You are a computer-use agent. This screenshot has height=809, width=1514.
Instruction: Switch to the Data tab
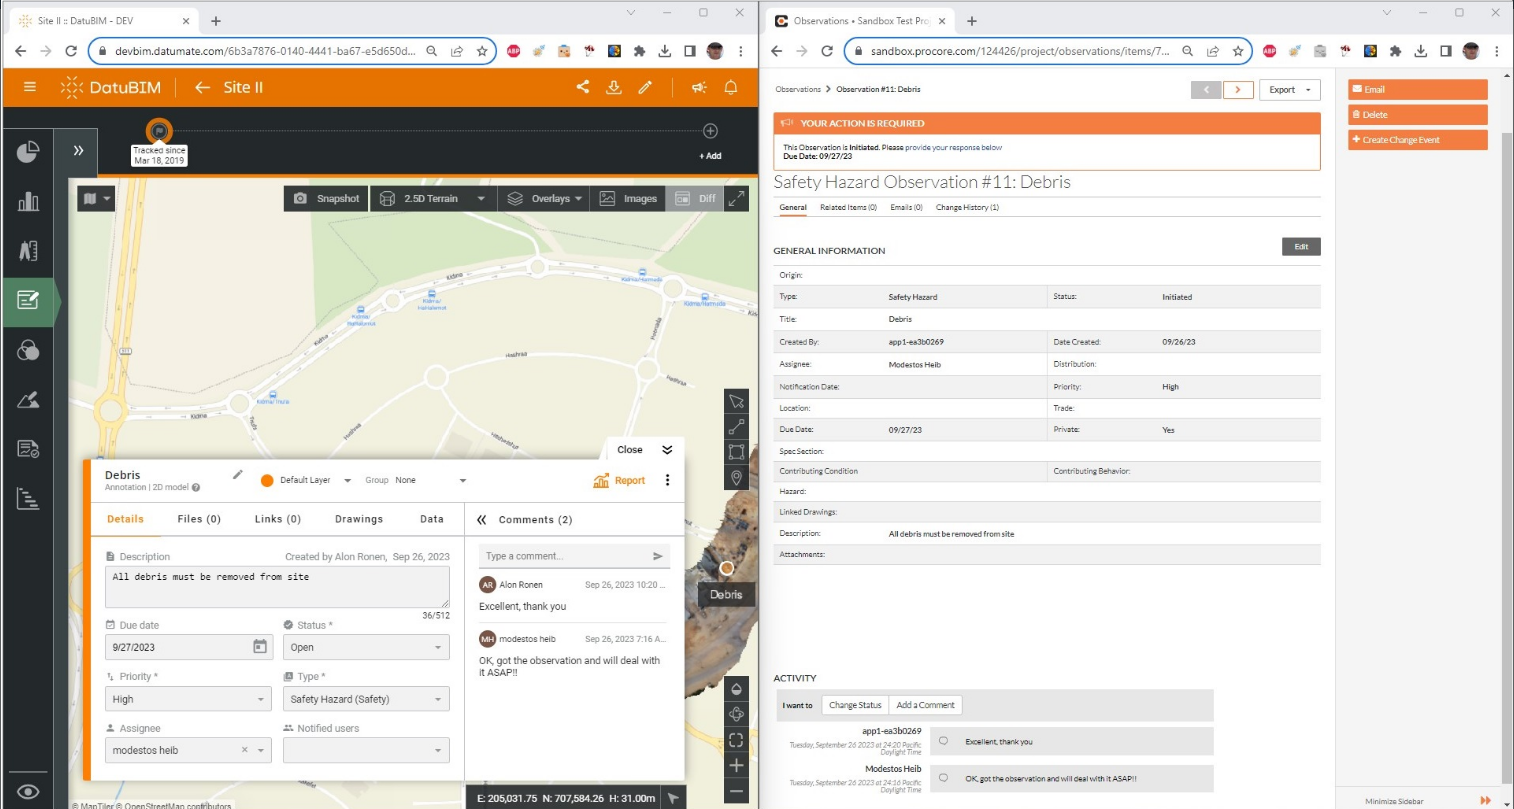tap(431, 519)
